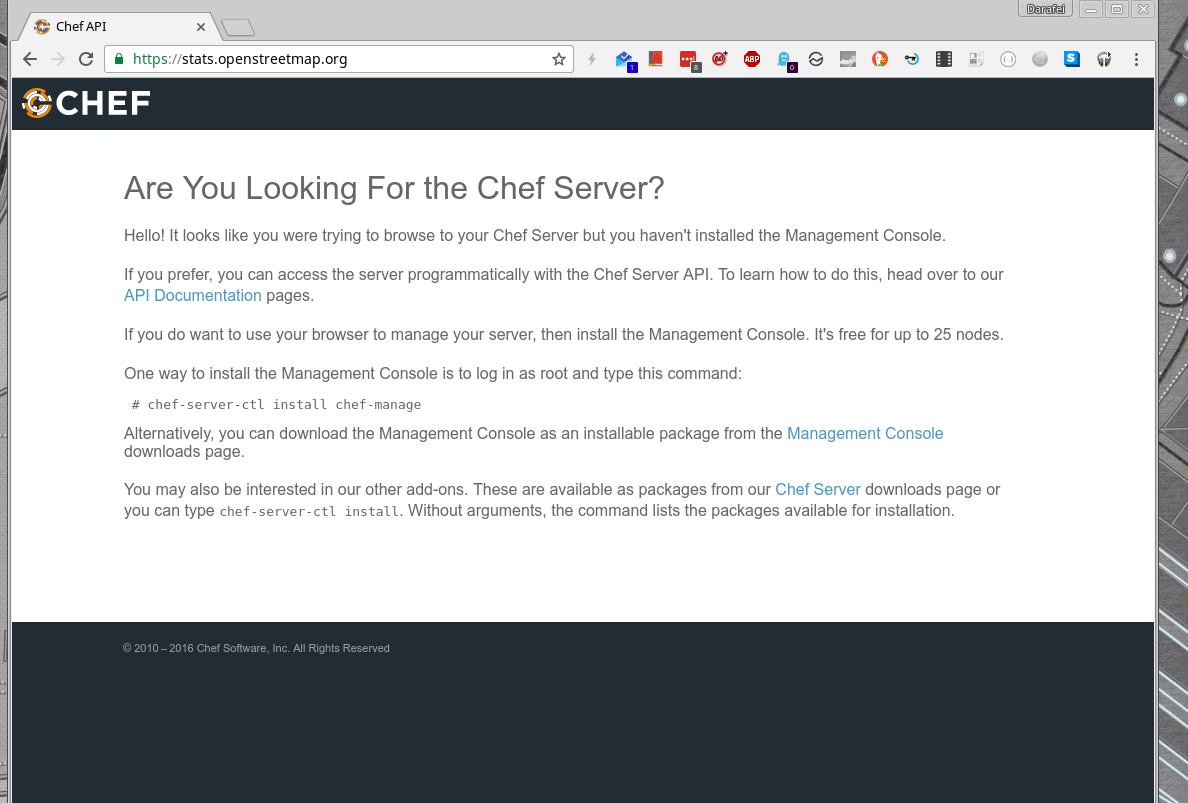
Task: Click the inline 'chef-server-ctl install' code text
Action: [309, 511]
